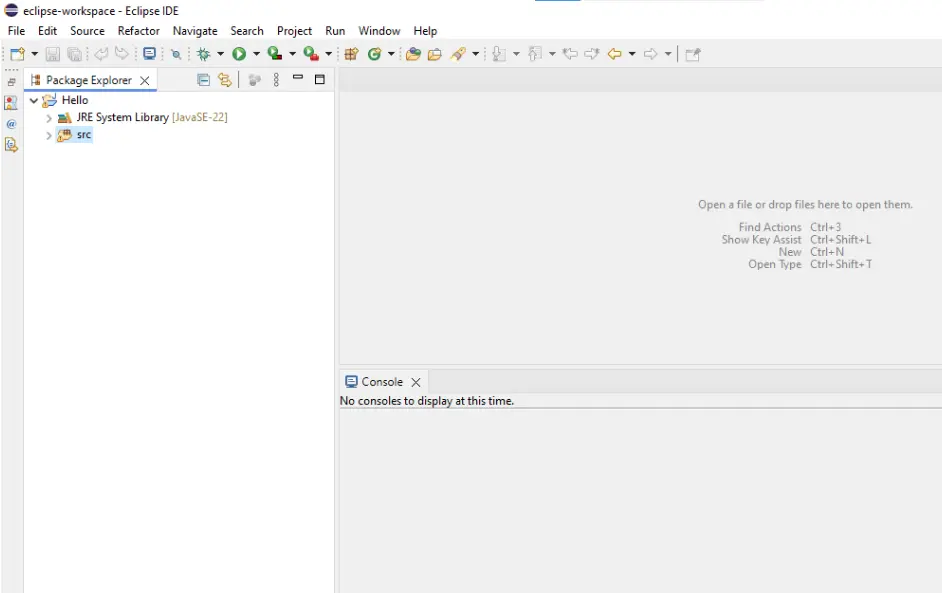Click the Pin Editor icon
Viewport: 942px width, 593px height.
693,54
